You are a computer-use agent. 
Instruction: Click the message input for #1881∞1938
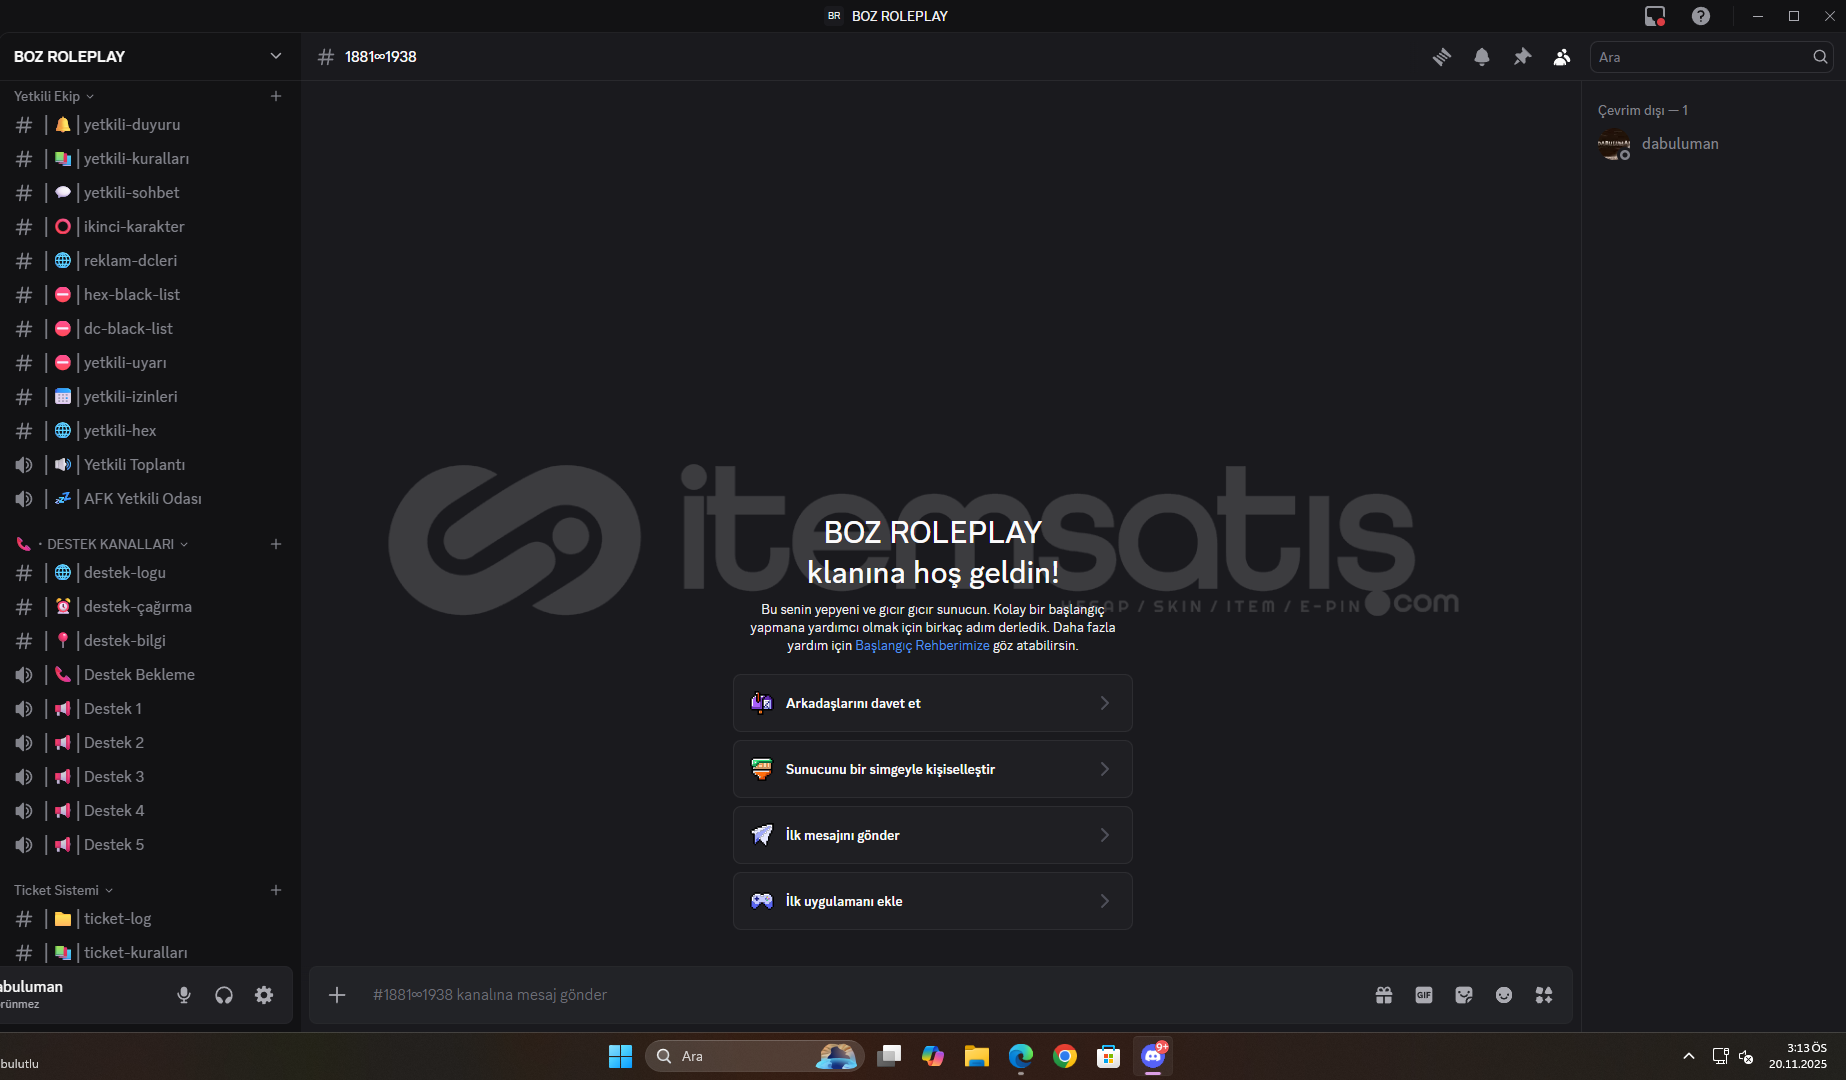860,995
